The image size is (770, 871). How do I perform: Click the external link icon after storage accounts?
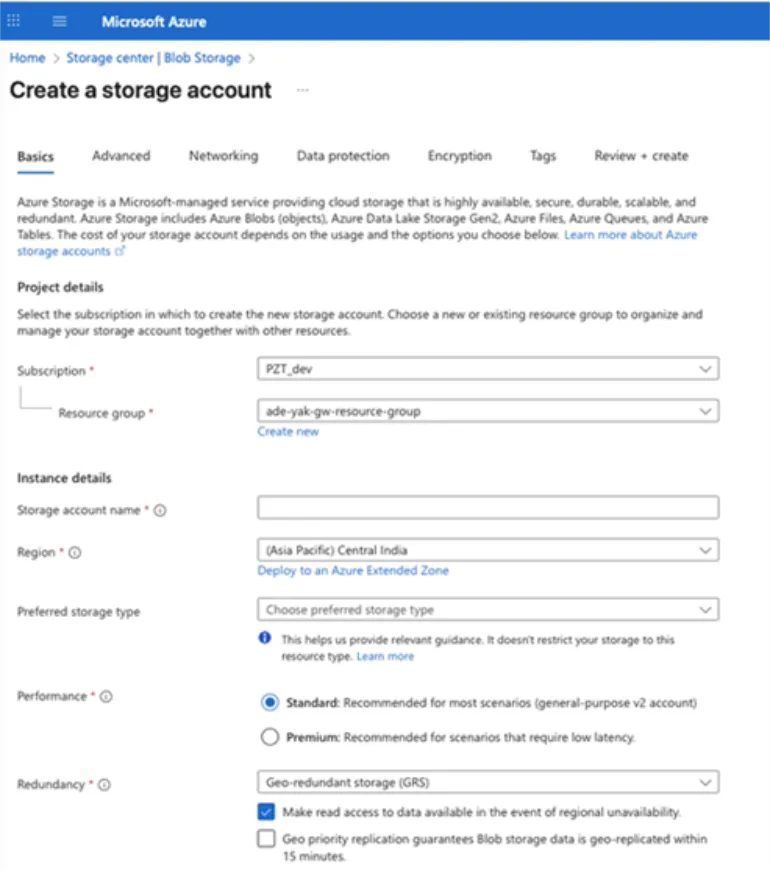coord(120,251)
